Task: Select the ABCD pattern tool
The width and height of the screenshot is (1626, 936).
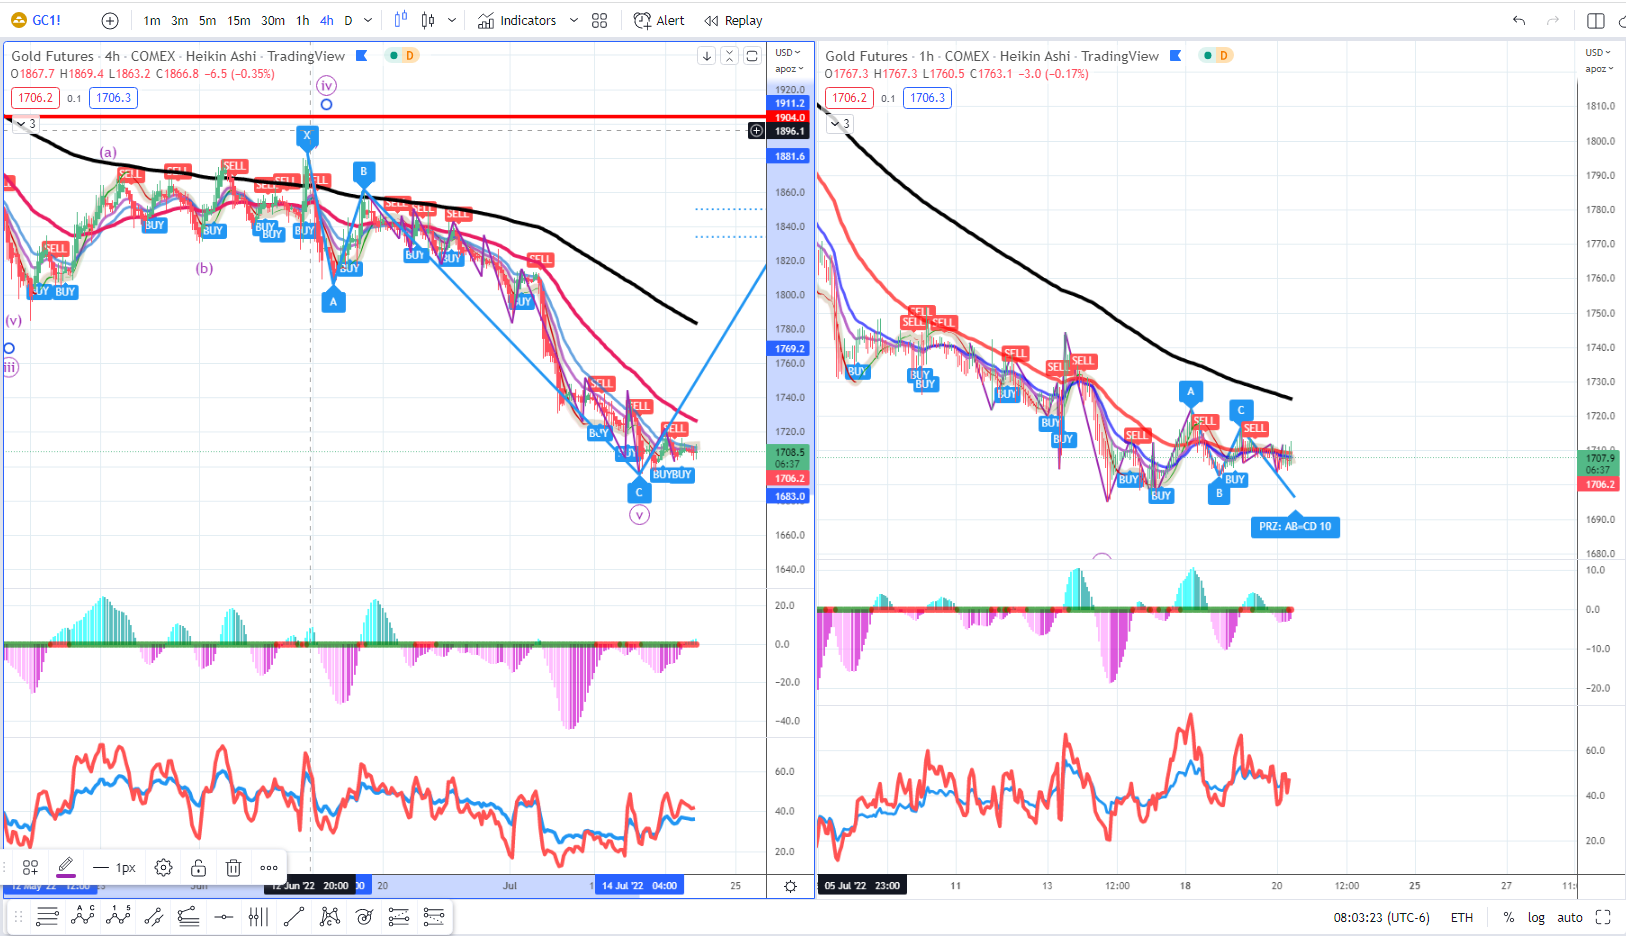Action: tap(83, 916)
